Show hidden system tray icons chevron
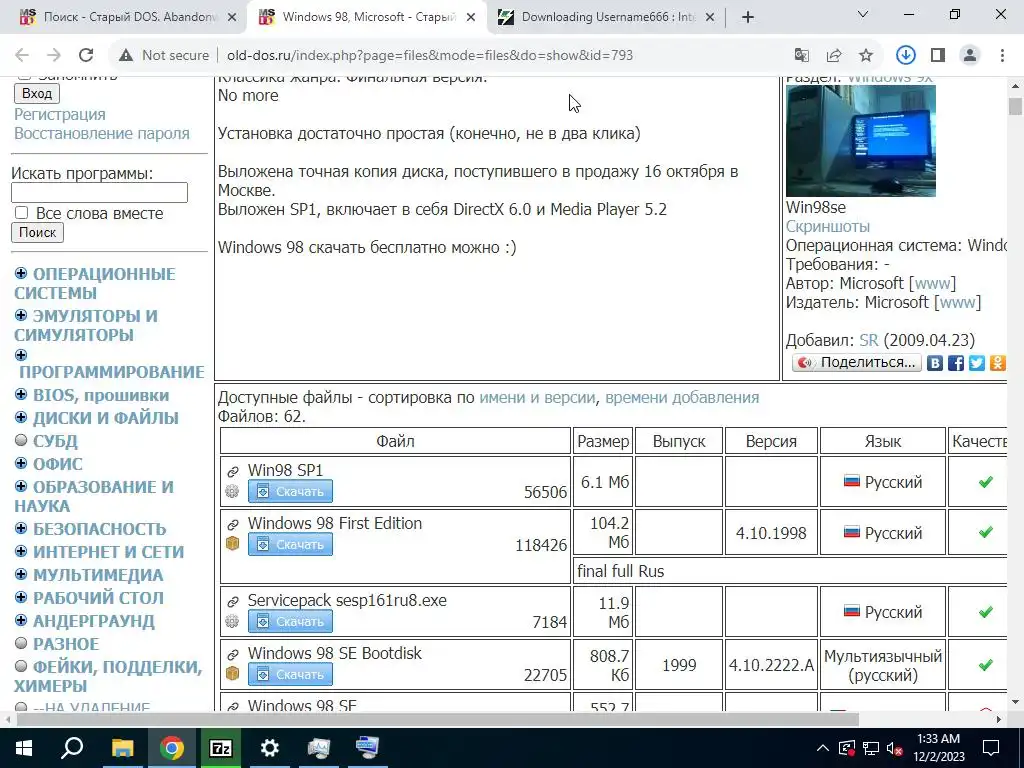1024x768 pixels. [x=823, y=748]
